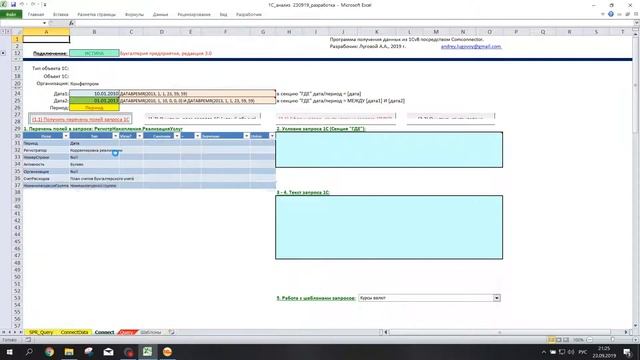Click query condition text area (ГДЕ)
640x360 pixels.
[x=389, y=150]
